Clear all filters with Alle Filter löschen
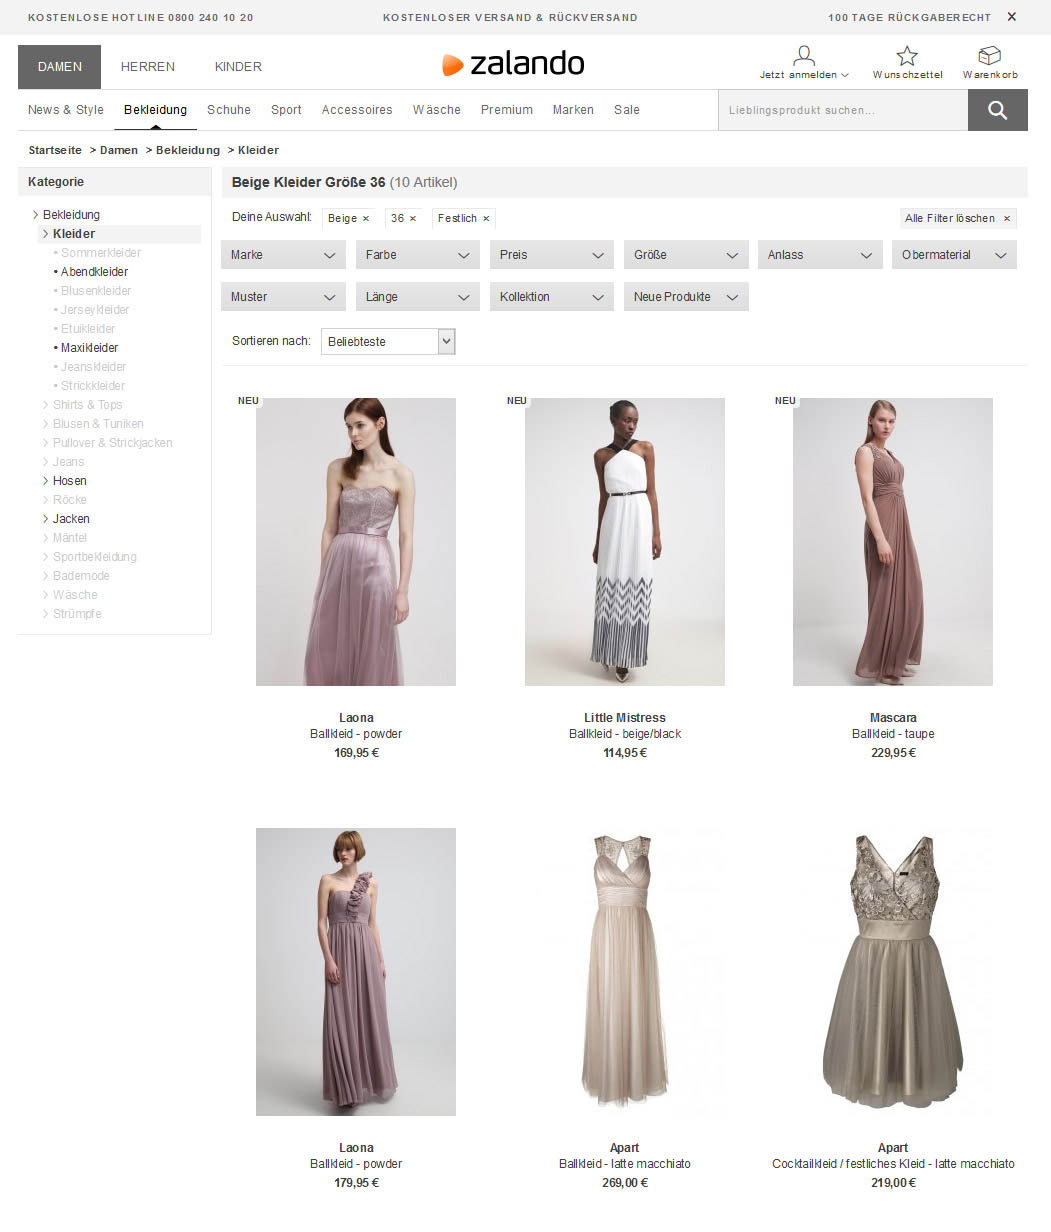The height and width of the screenshot is (1232, 1051). [958, 218]
